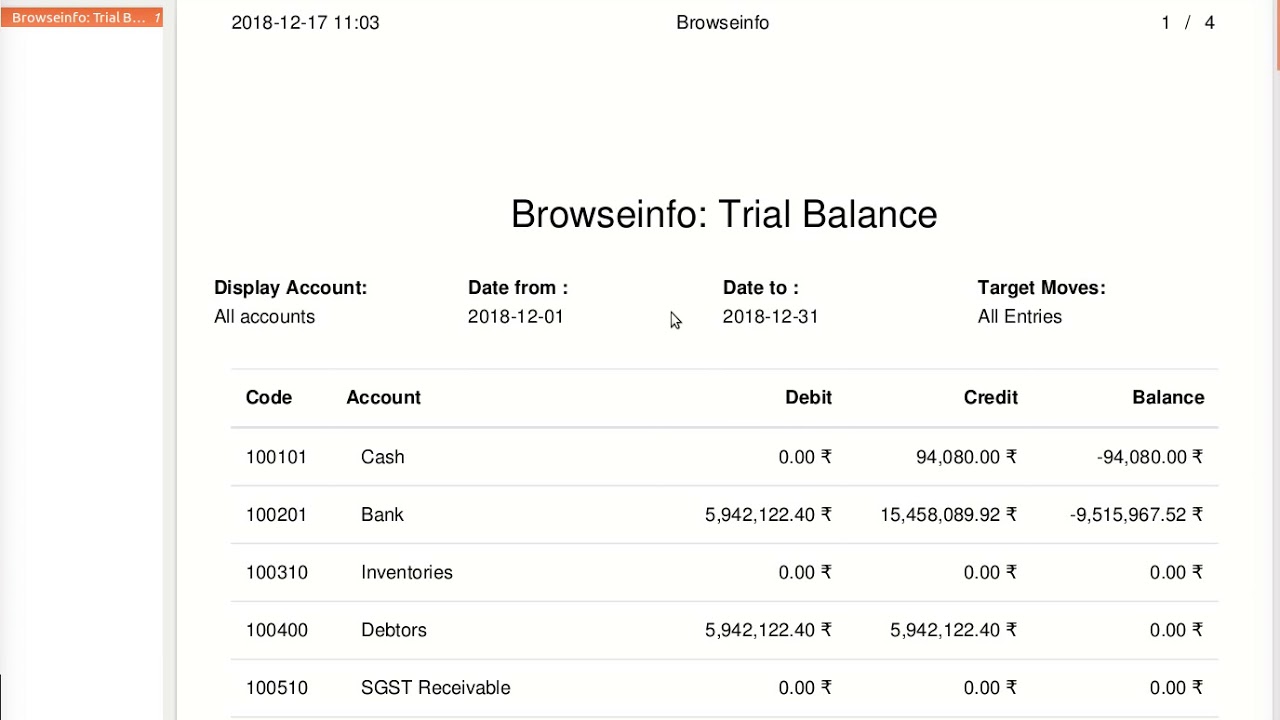Click the Balance column header
Image resolution: width=1280 pixels, height=720 pixels.
coord(1168,397)
